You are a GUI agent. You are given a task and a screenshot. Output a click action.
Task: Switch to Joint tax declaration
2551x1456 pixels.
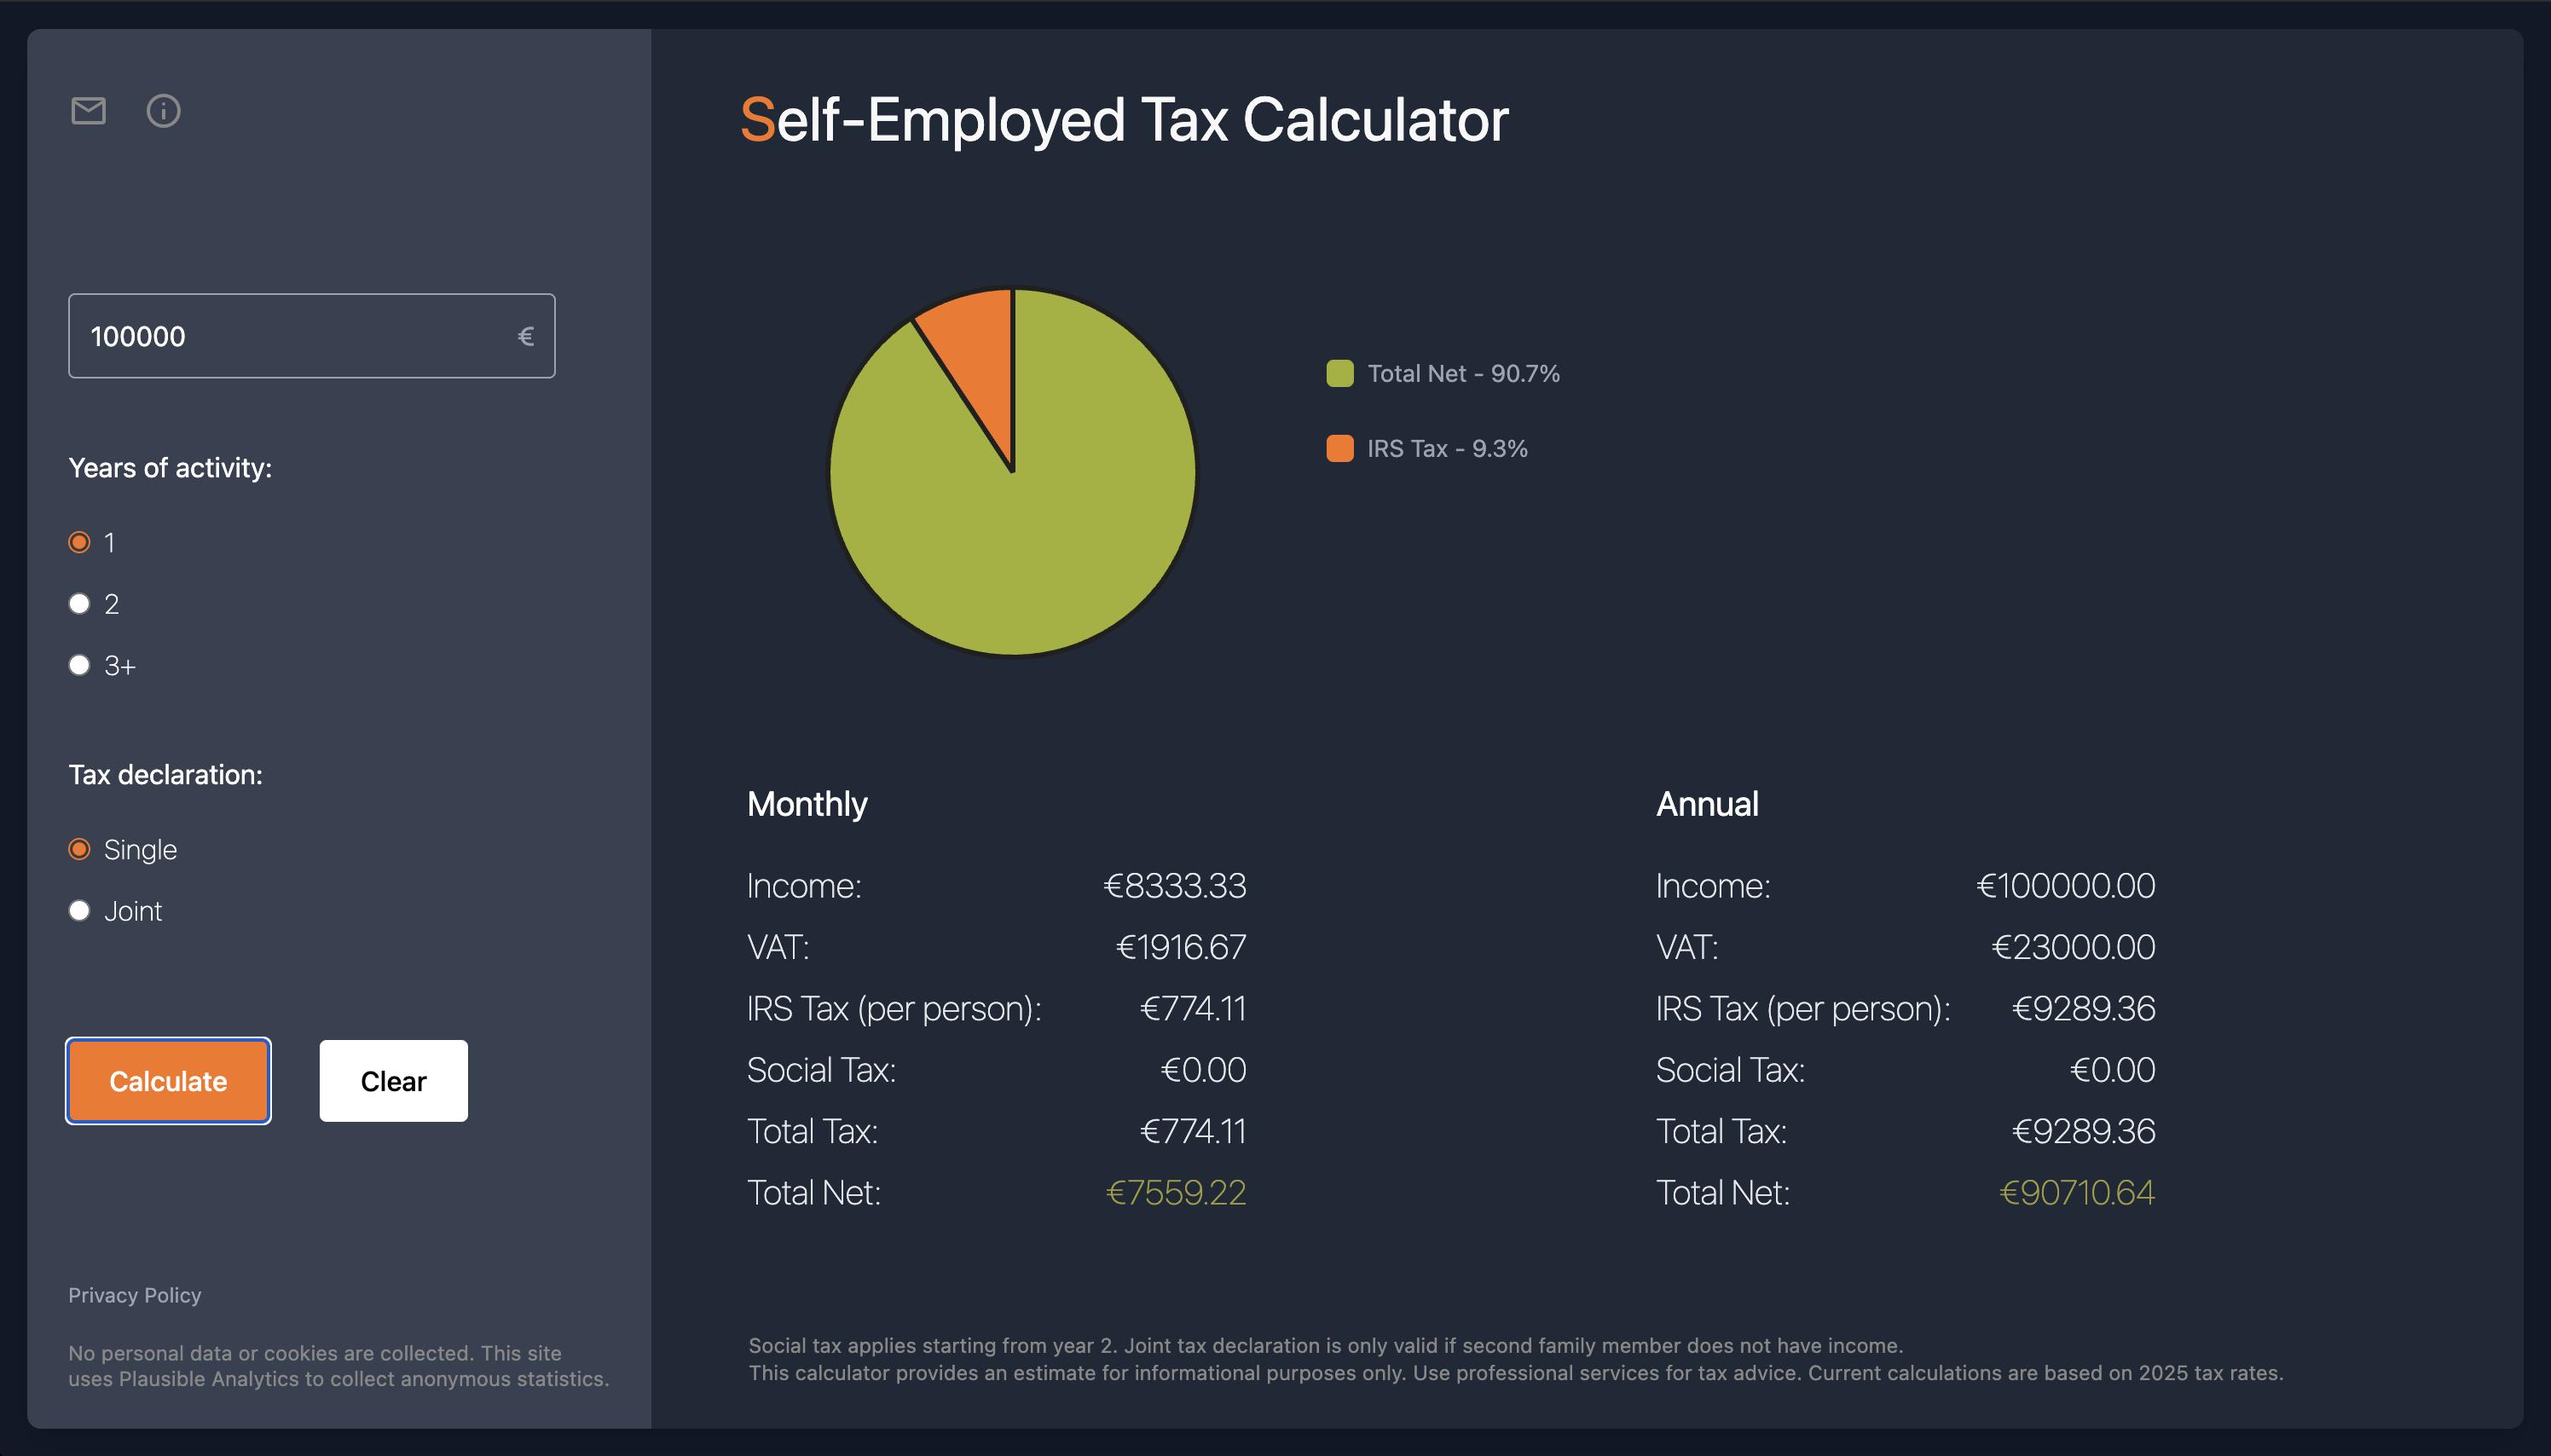(x=79, y=910)
